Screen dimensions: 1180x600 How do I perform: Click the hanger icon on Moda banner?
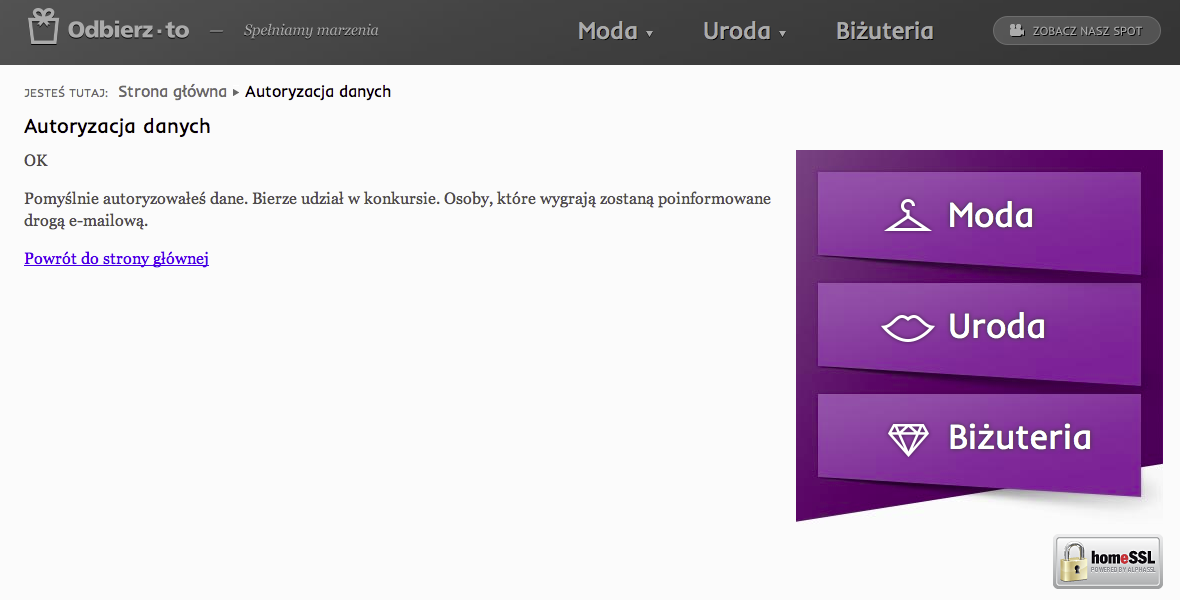[908, 216]
